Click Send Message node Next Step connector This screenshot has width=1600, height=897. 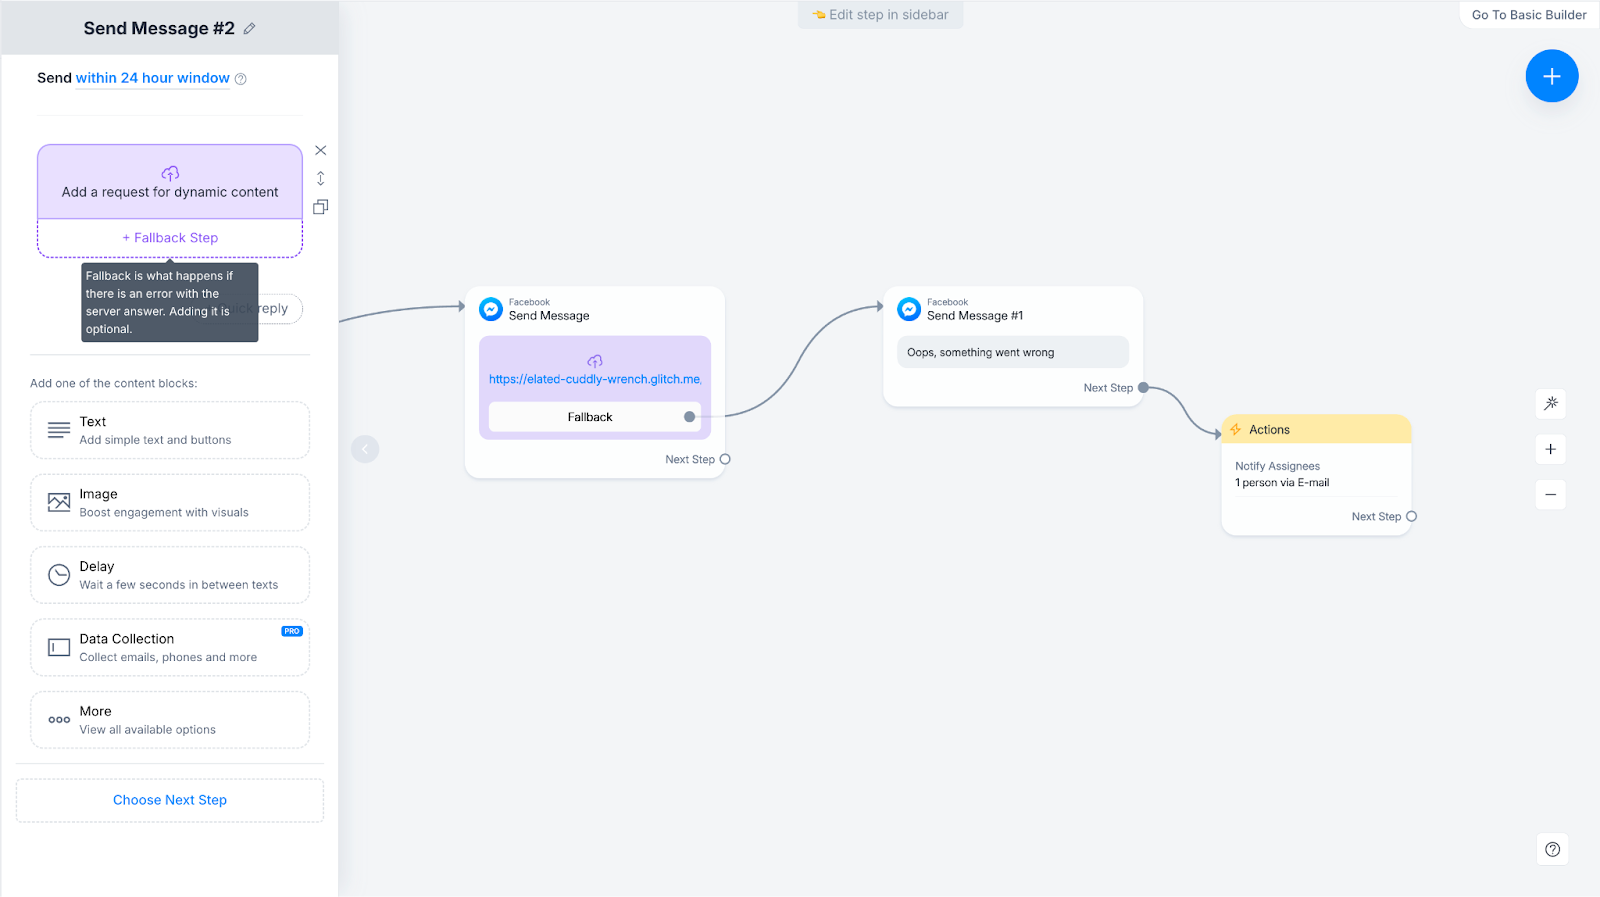click(725, 460)
